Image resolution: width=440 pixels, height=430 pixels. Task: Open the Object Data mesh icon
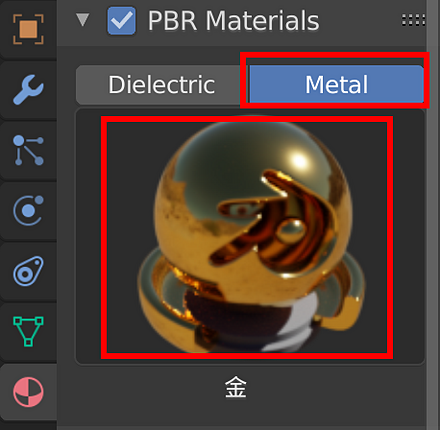(x=28, y=331)
